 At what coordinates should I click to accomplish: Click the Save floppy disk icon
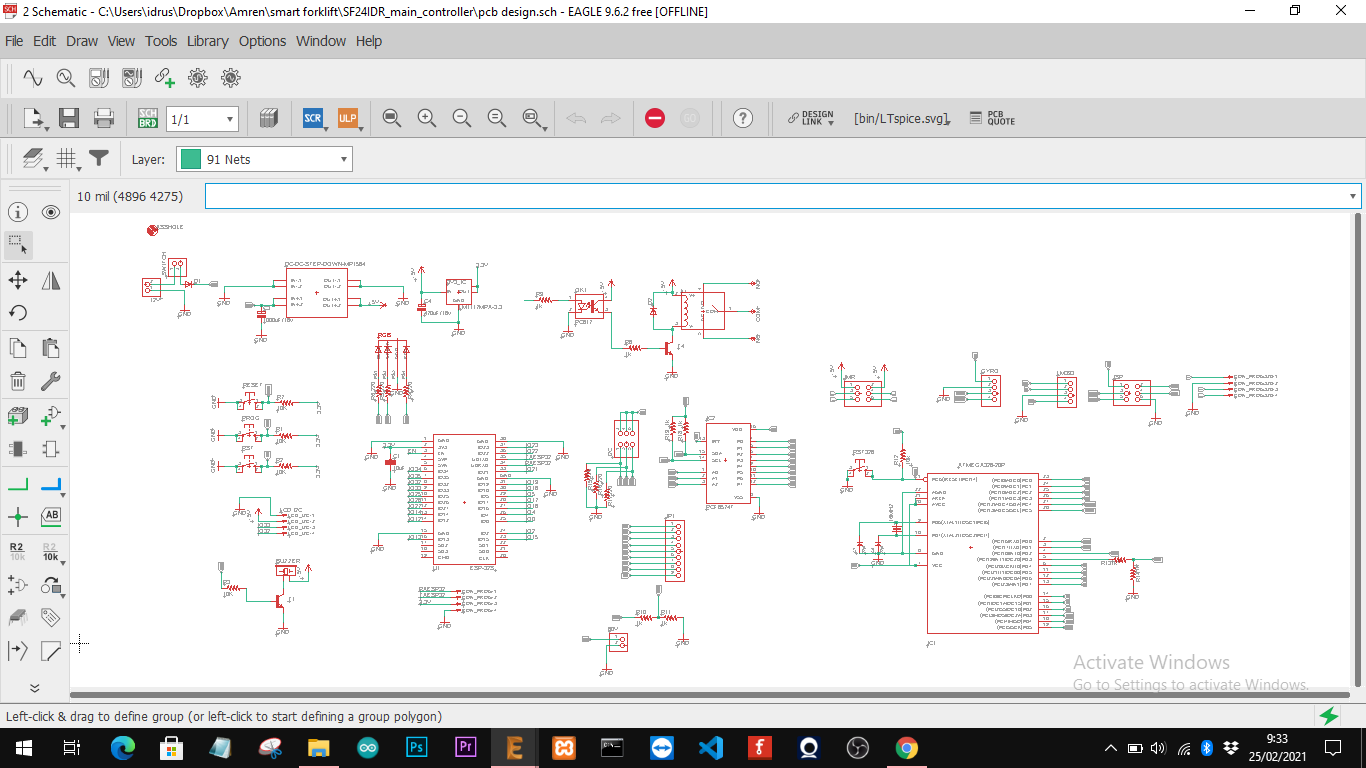[x=68, y=119]
